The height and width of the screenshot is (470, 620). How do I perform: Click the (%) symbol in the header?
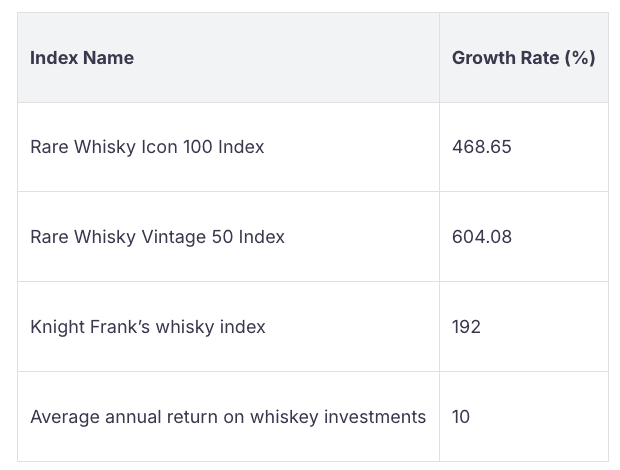(580, 58)
